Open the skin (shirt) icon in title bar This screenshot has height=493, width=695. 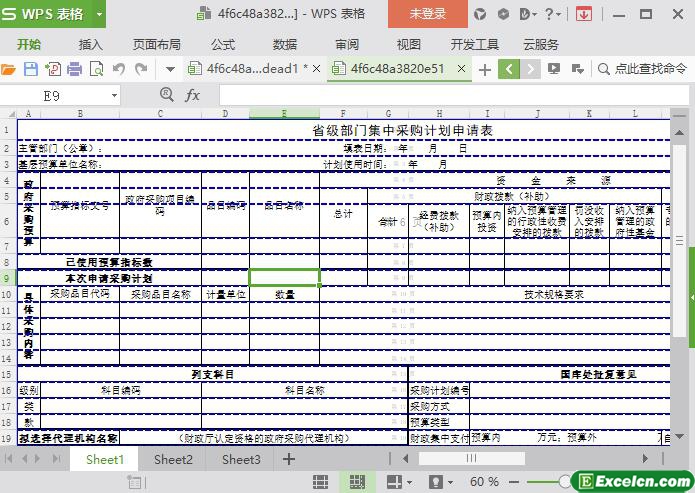[480, 14]
